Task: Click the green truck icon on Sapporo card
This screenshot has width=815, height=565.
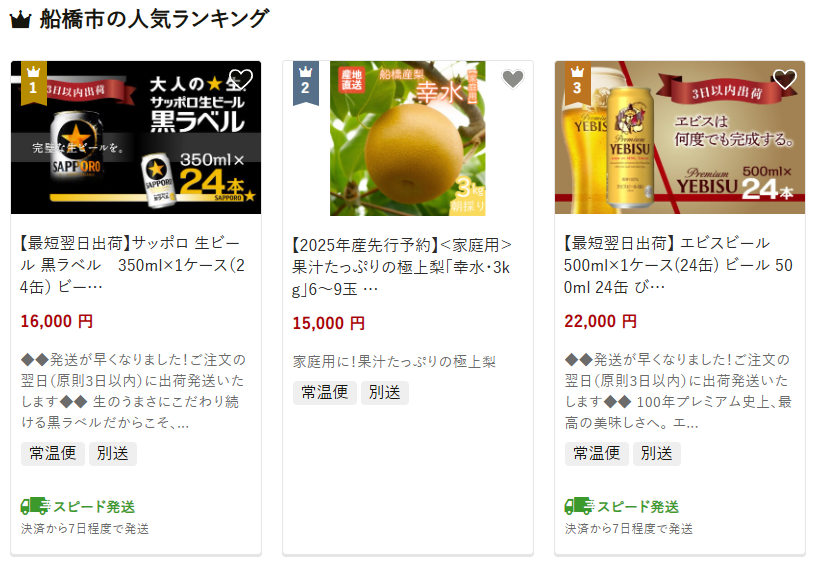Action: pos(35,506)
